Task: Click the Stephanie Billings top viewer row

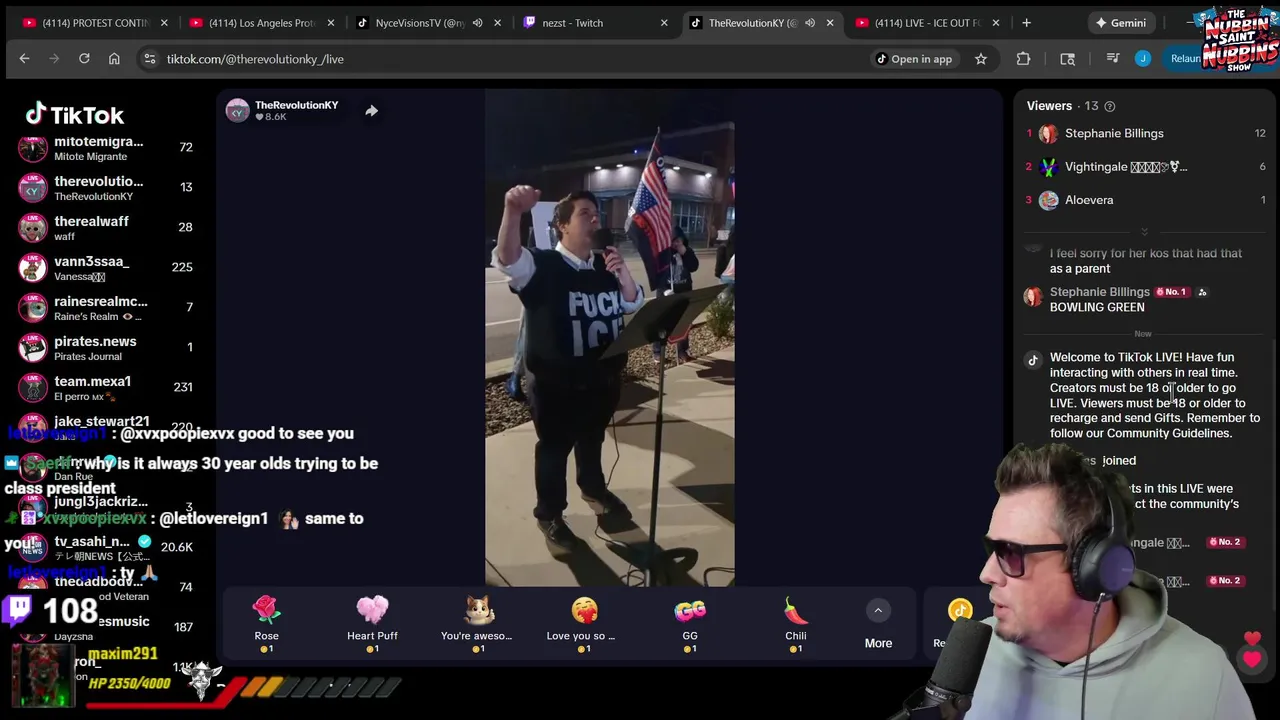Action: pyautogui.click(x=1146, y=133)
